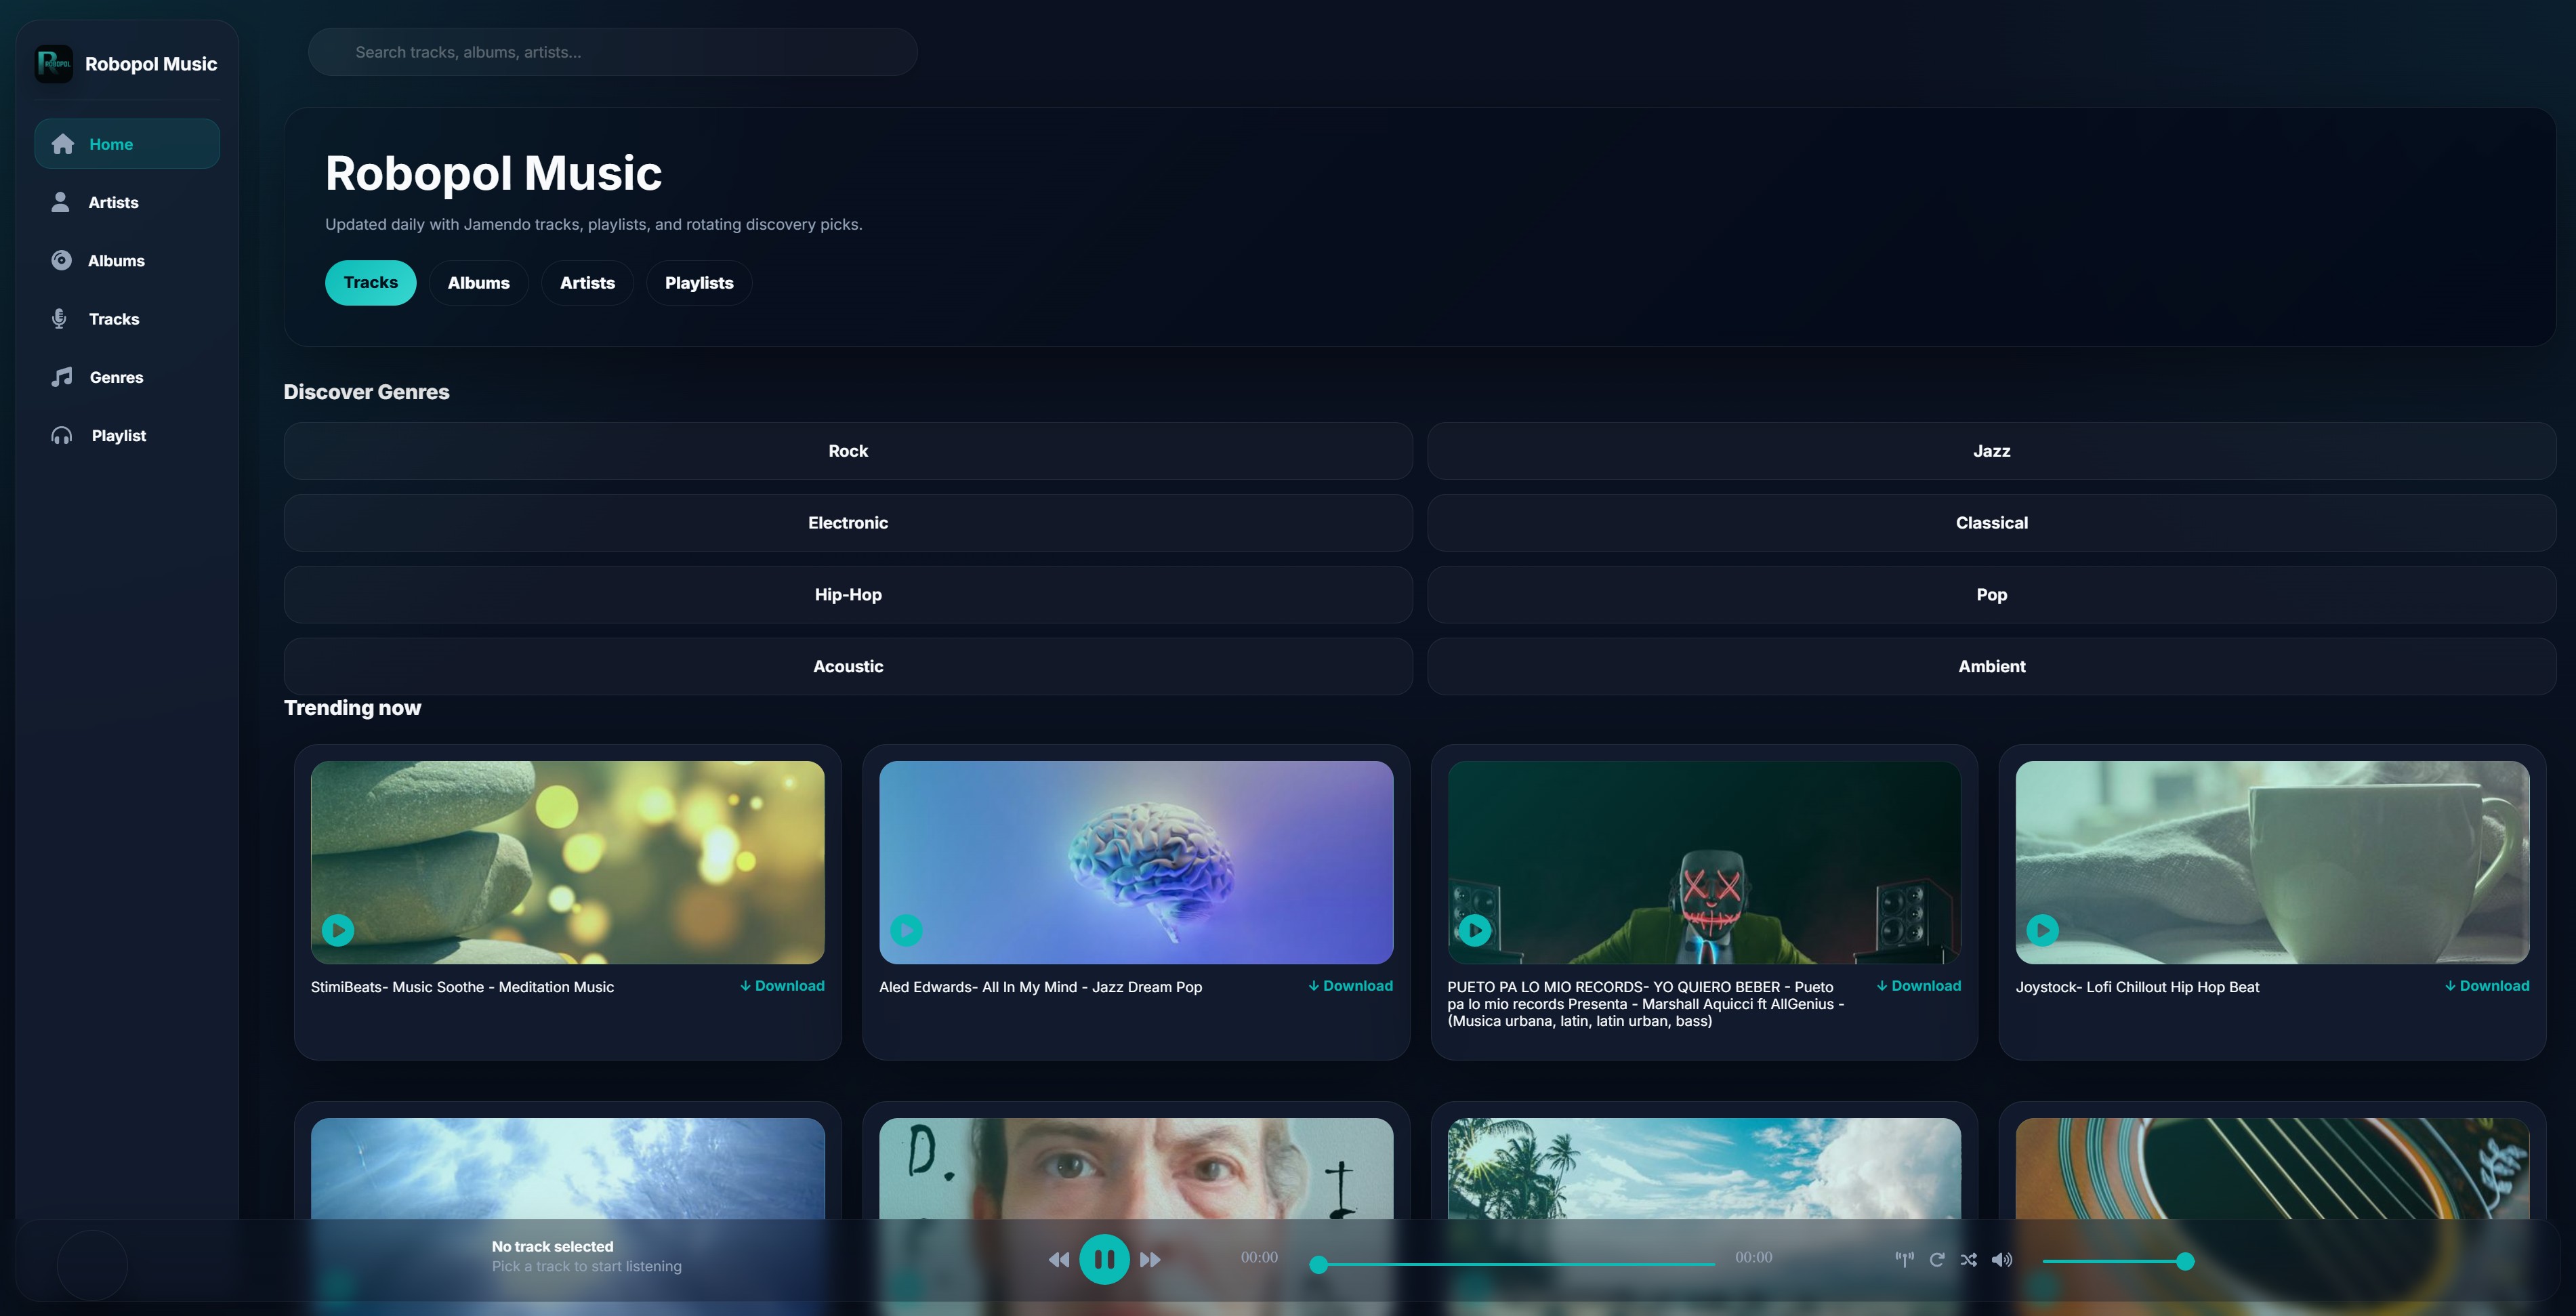
Task: Click the radio broadcast icon in player bar
Action: click(x=1904, y=1259)
